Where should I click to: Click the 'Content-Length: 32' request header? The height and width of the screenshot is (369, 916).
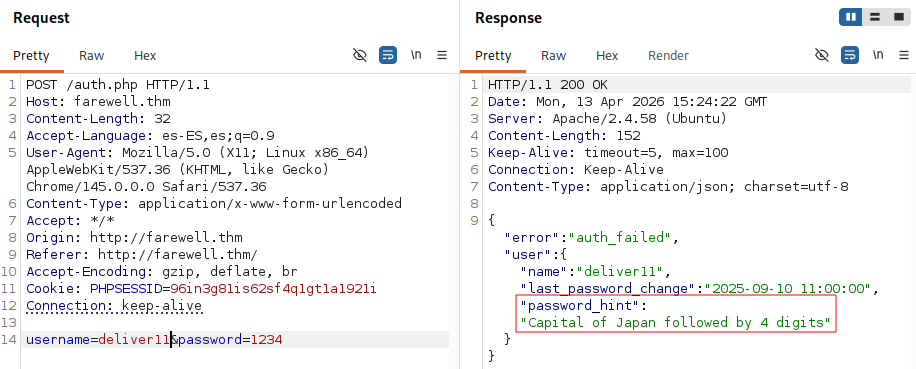tap(98, 119)
